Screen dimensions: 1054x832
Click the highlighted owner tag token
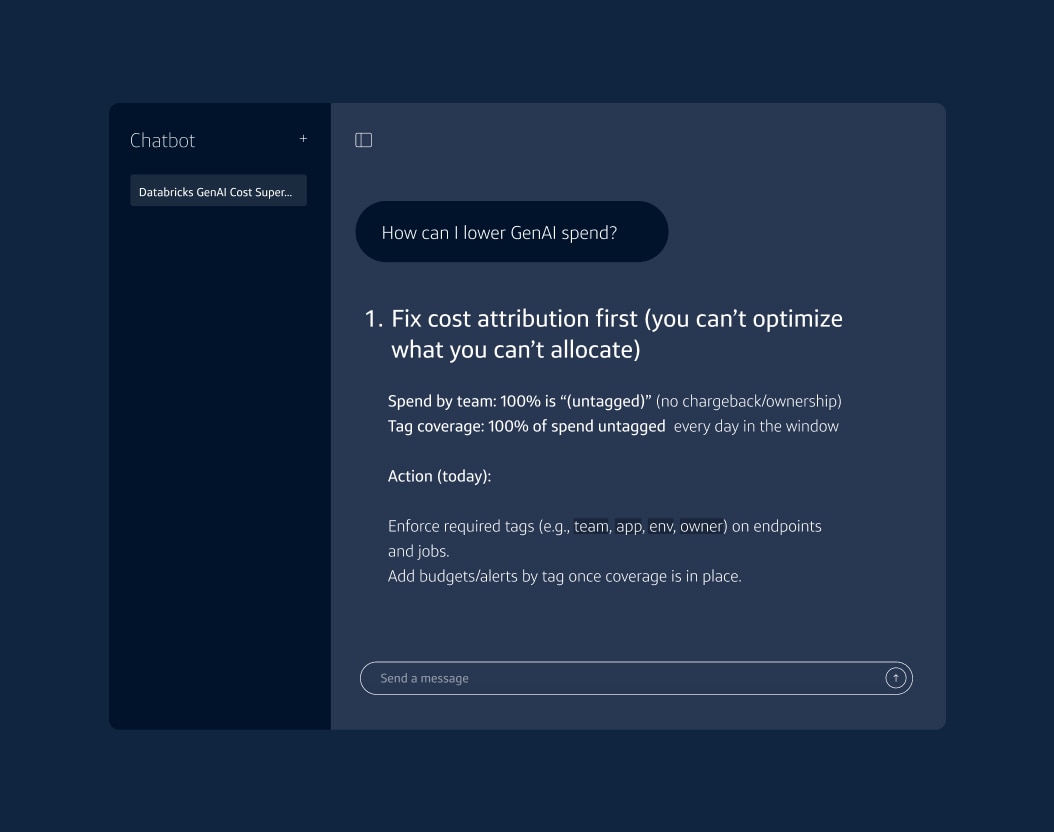(x=701, y=526)
